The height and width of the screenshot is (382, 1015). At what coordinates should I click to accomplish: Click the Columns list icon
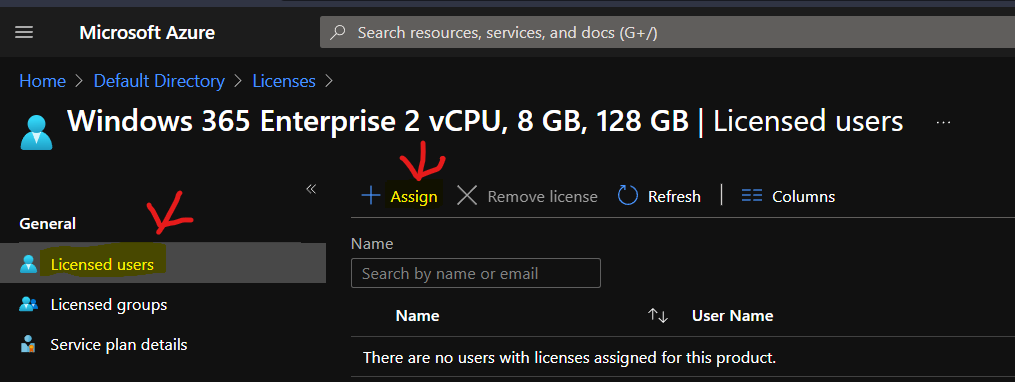pos(752,196)
